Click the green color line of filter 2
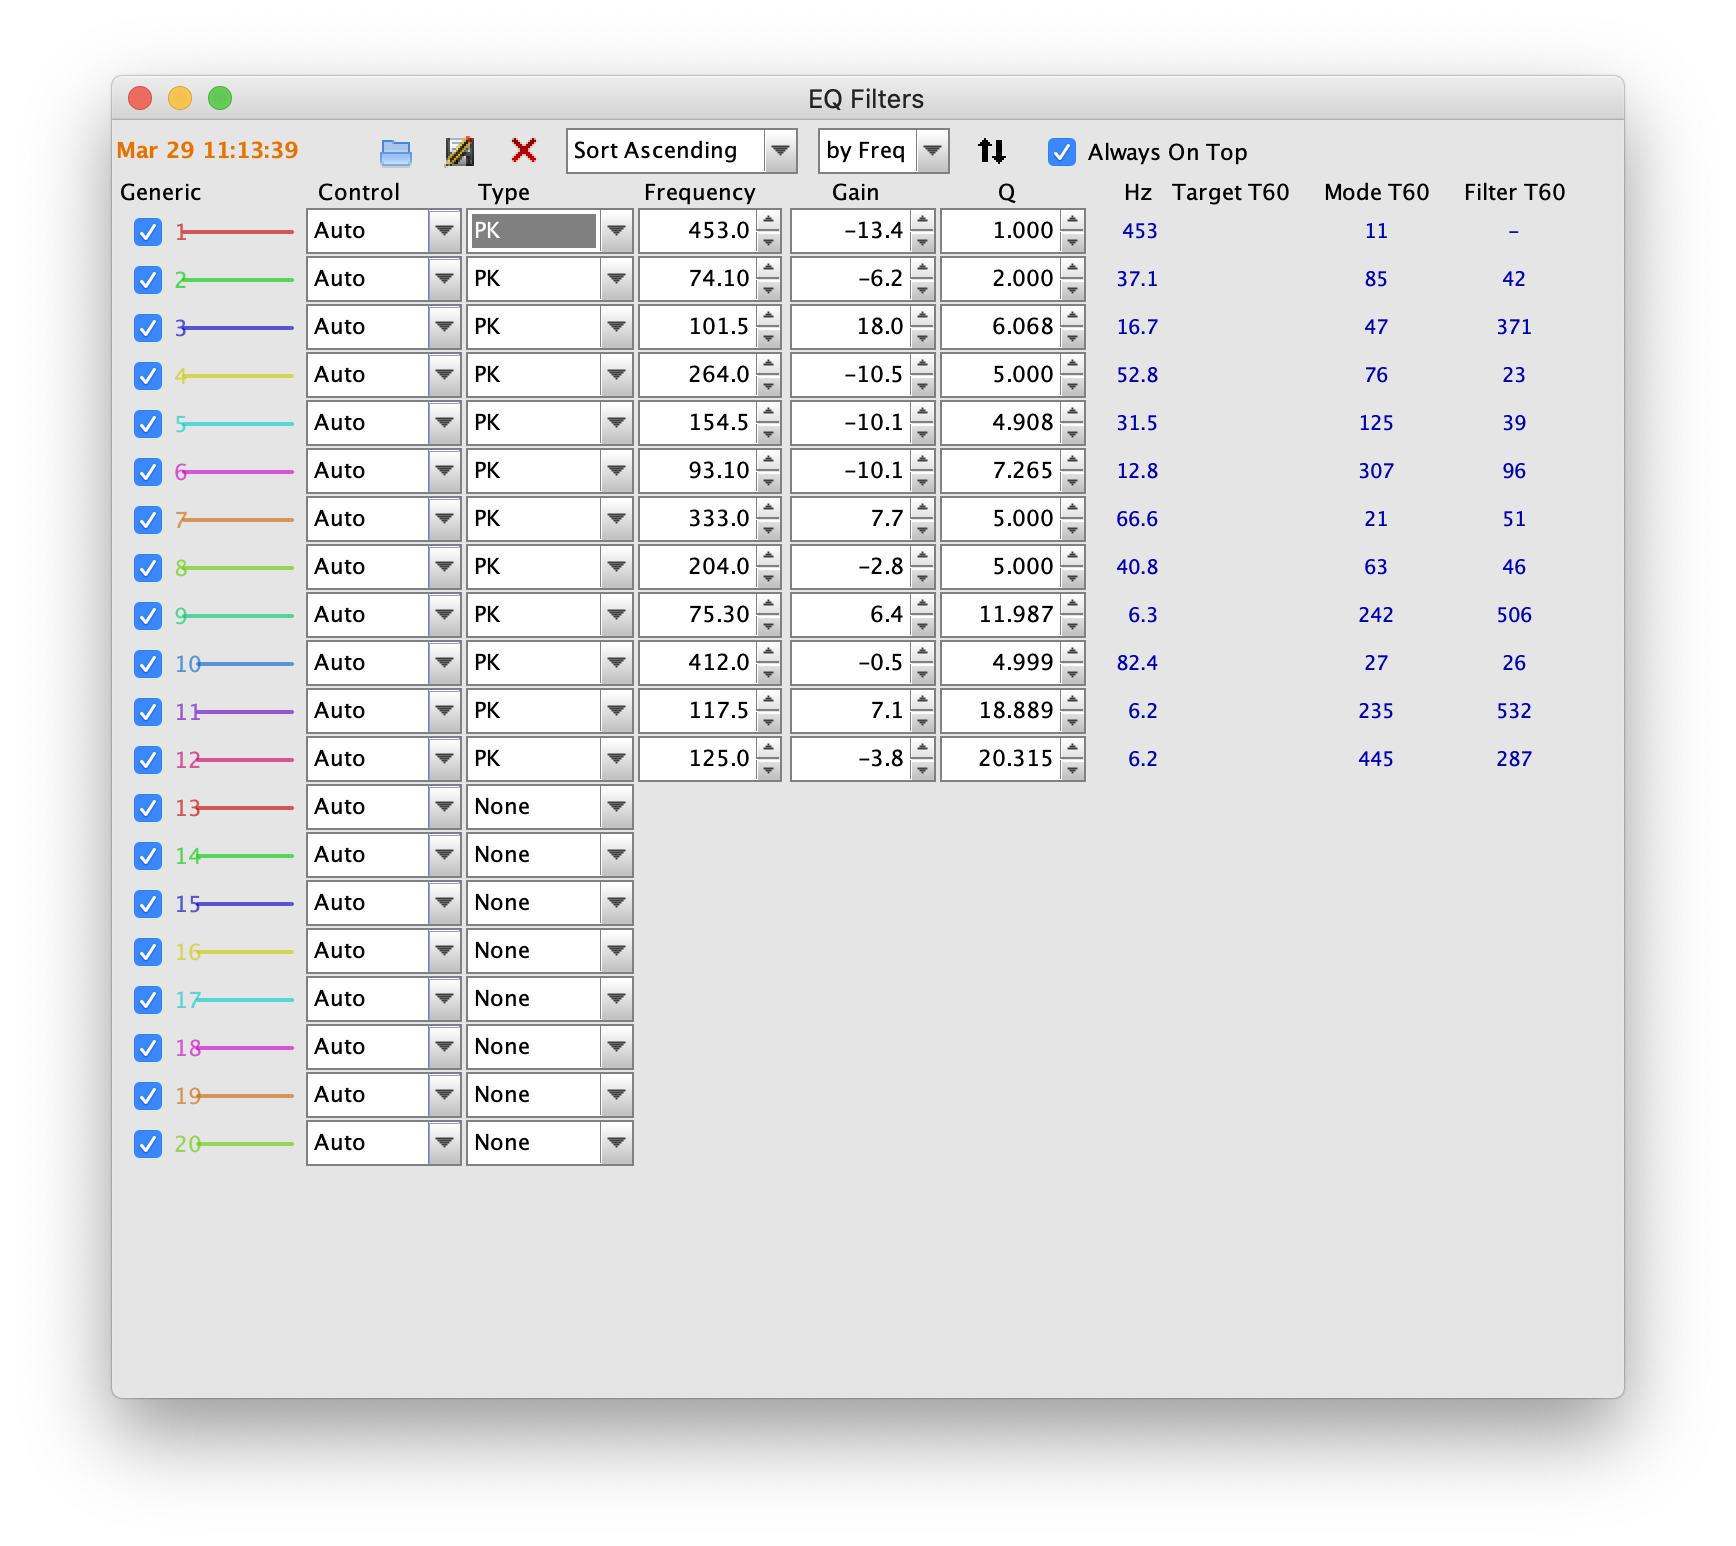Screen dimensions: 1736x1546 (x=239, y=280)
